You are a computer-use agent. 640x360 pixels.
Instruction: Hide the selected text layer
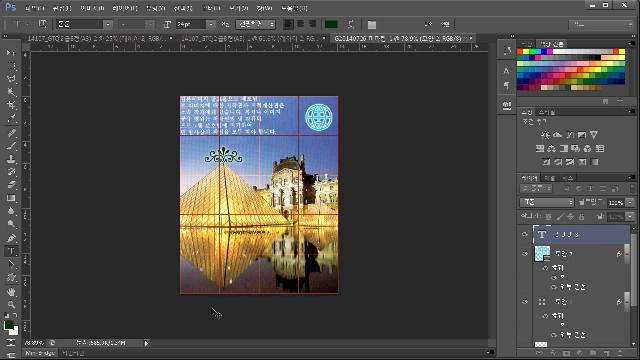[525, 234]
